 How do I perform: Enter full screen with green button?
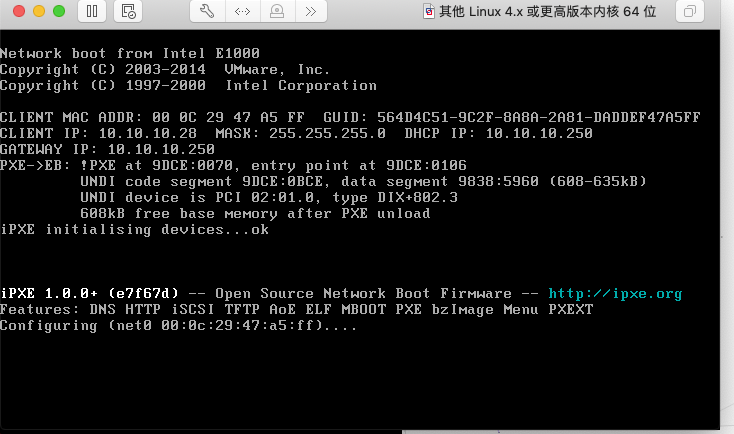59,11
